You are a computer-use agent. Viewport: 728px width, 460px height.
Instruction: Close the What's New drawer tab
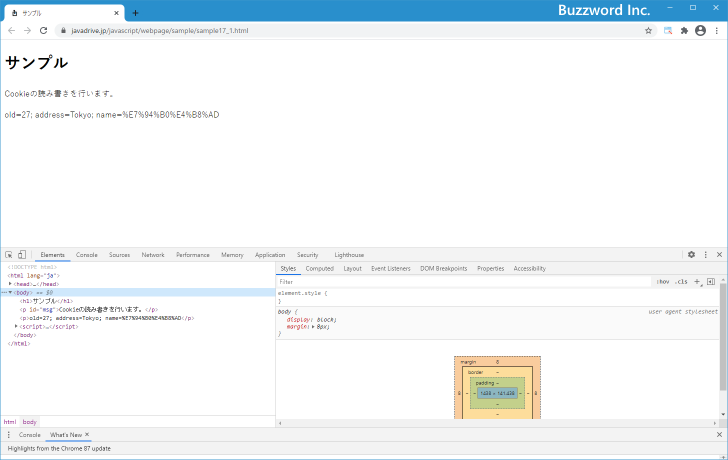pyautogui.click(x=87, y=434)
